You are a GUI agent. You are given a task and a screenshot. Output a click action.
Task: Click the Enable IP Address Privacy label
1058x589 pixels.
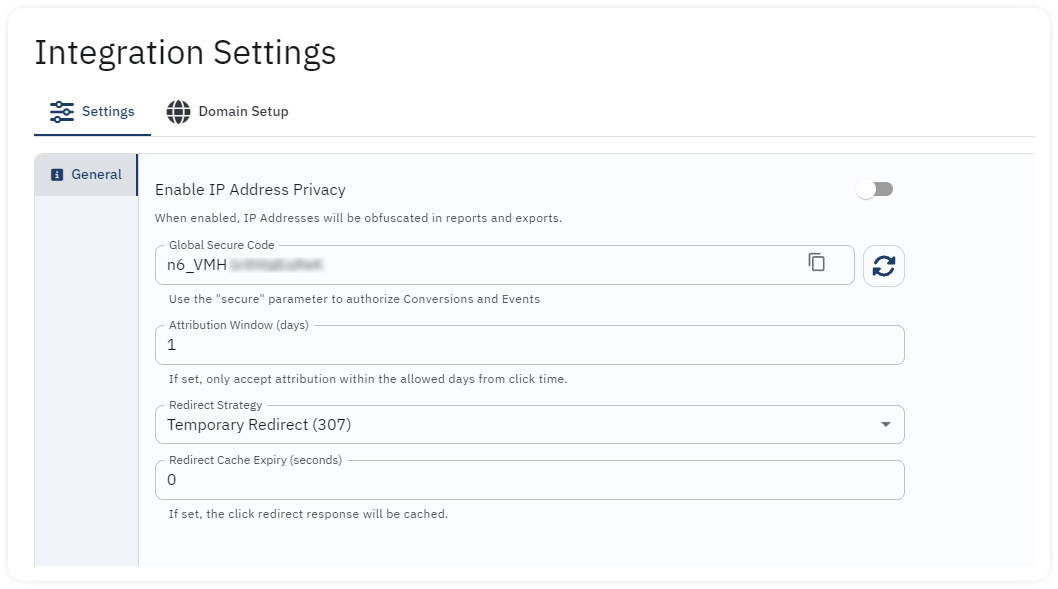click(x=250, y=190)
